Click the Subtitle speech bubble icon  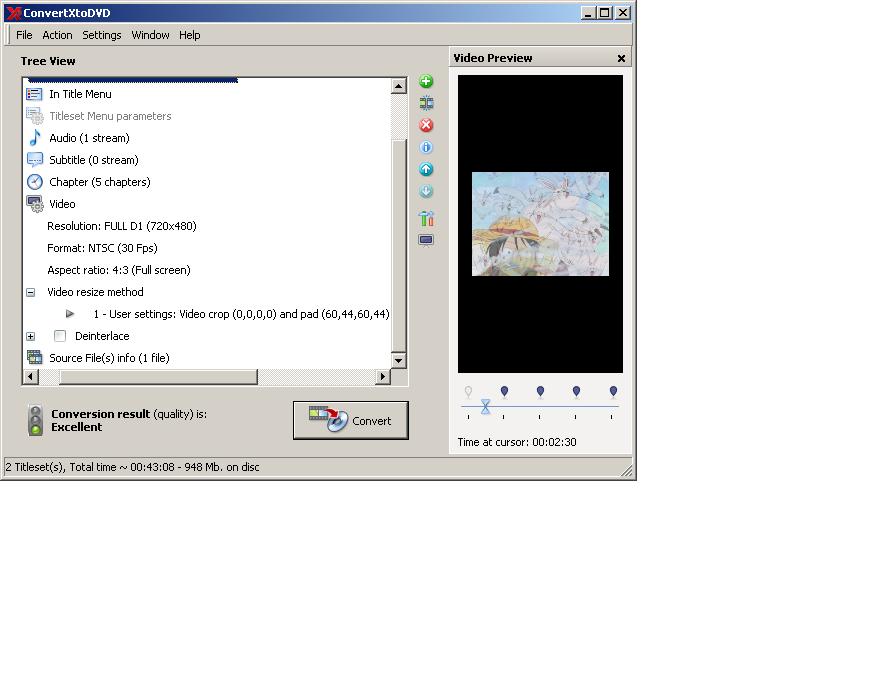[35, 160]
